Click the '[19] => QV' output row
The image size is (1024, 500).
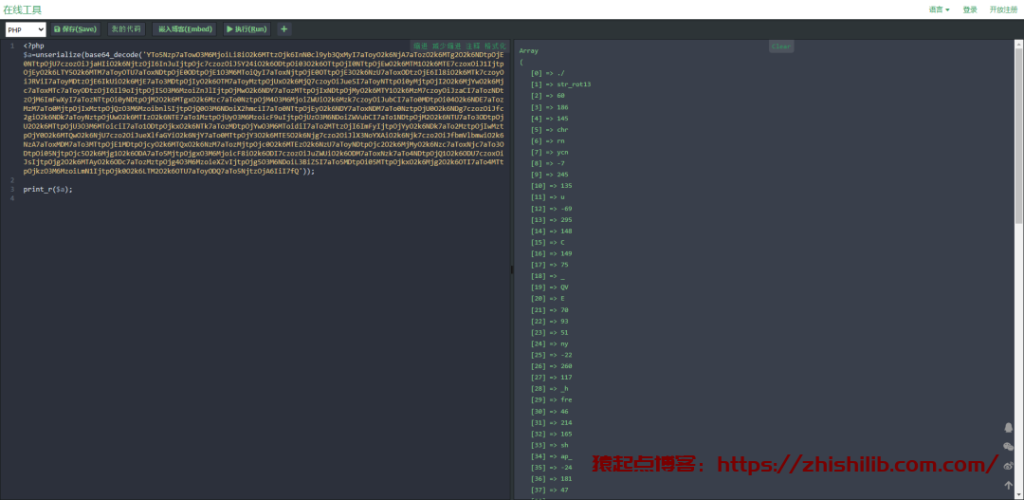549,287
